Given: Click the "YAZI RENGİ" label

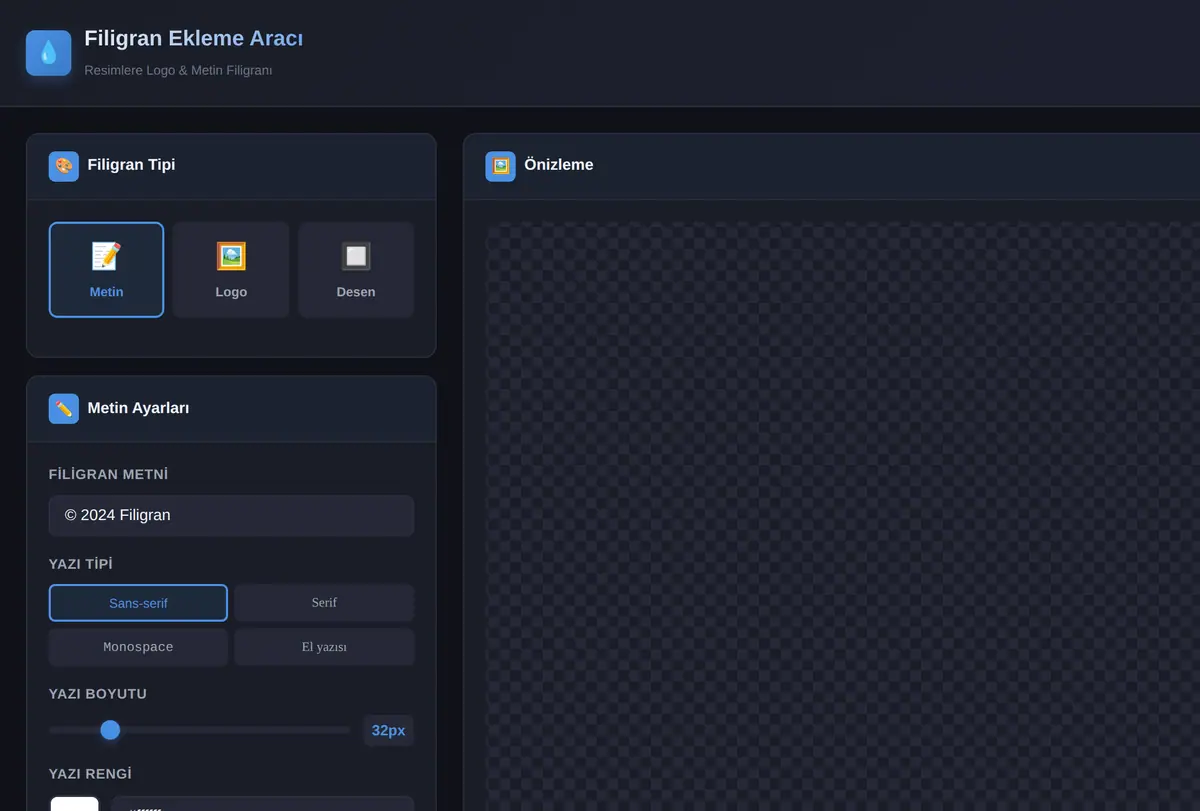Looking at the screenshot, I should (90, 774).
